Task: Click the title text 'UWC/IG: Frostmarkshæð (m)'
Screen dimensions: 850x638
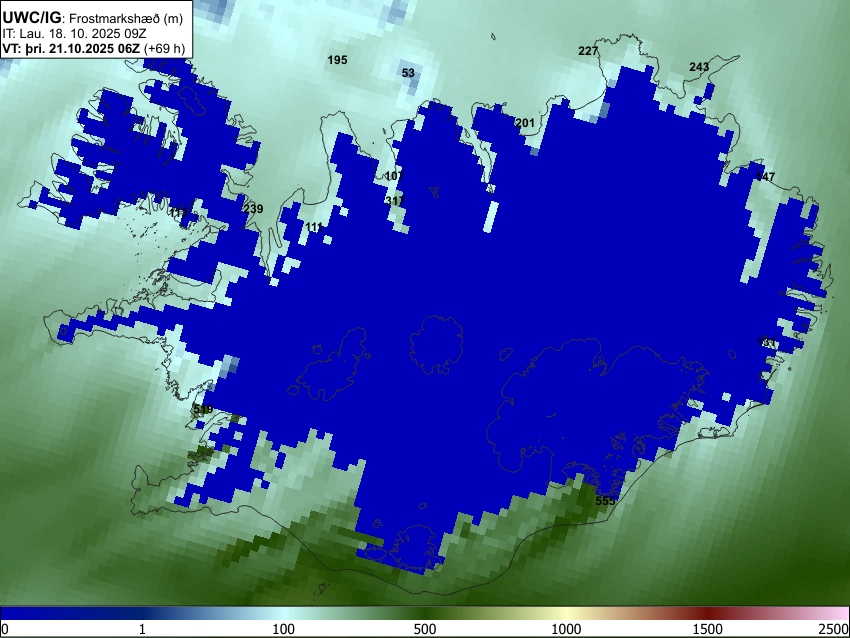Action: pos(93,18)
